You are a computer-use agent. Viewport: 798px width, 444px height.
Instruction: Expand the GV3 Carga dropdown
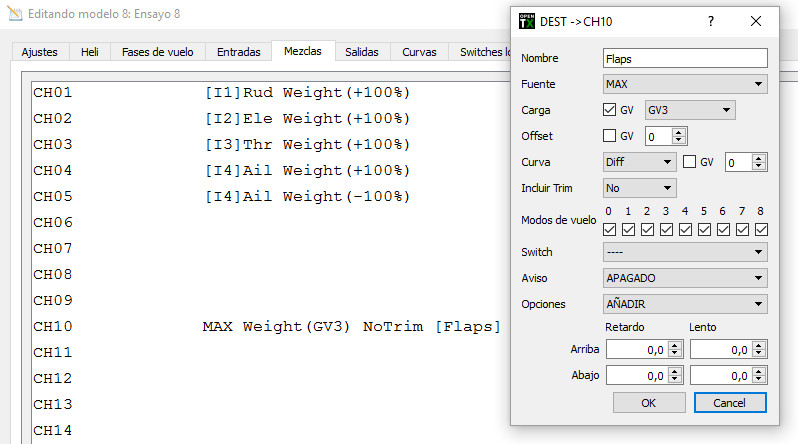click(x=690, y=110)
